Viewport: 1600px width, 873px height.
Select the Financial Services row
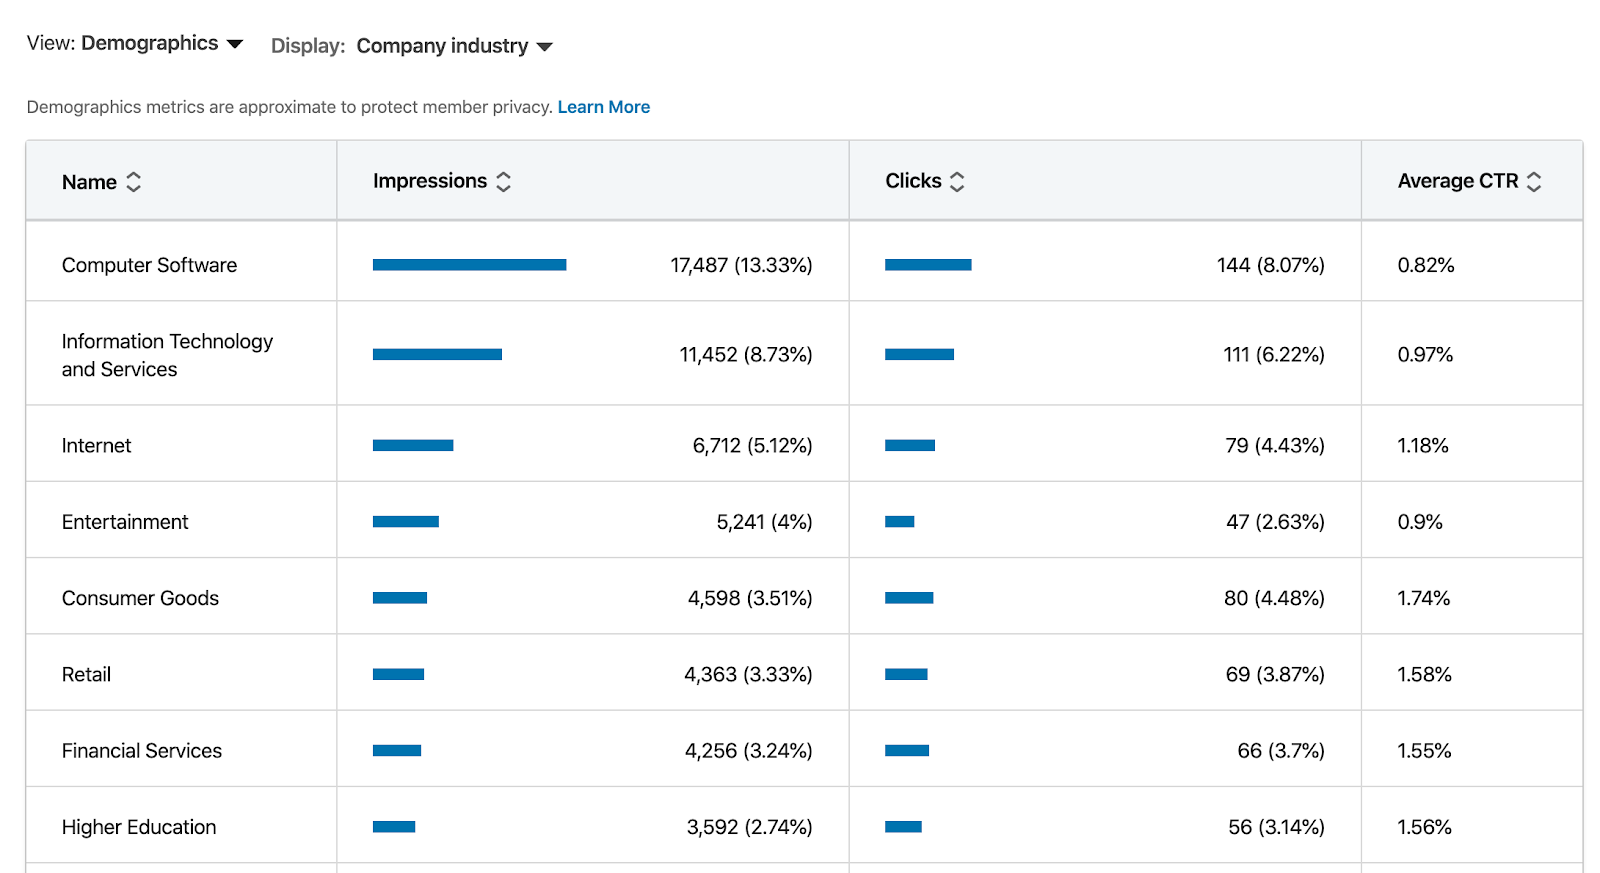point(141,751)
